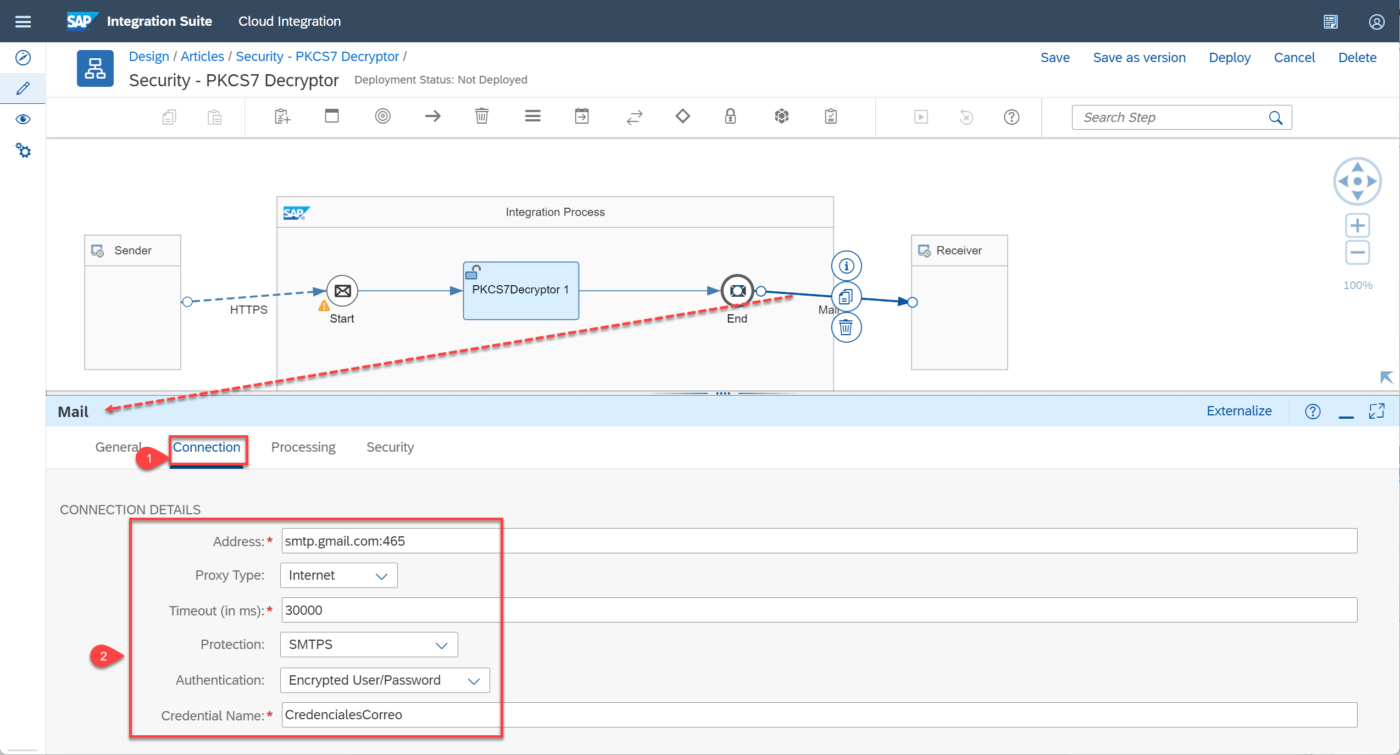Click the copy icon beside Mail connector
Image resolution: width=1400 pixels, height=755 pixels.
[x=847, y=297]
